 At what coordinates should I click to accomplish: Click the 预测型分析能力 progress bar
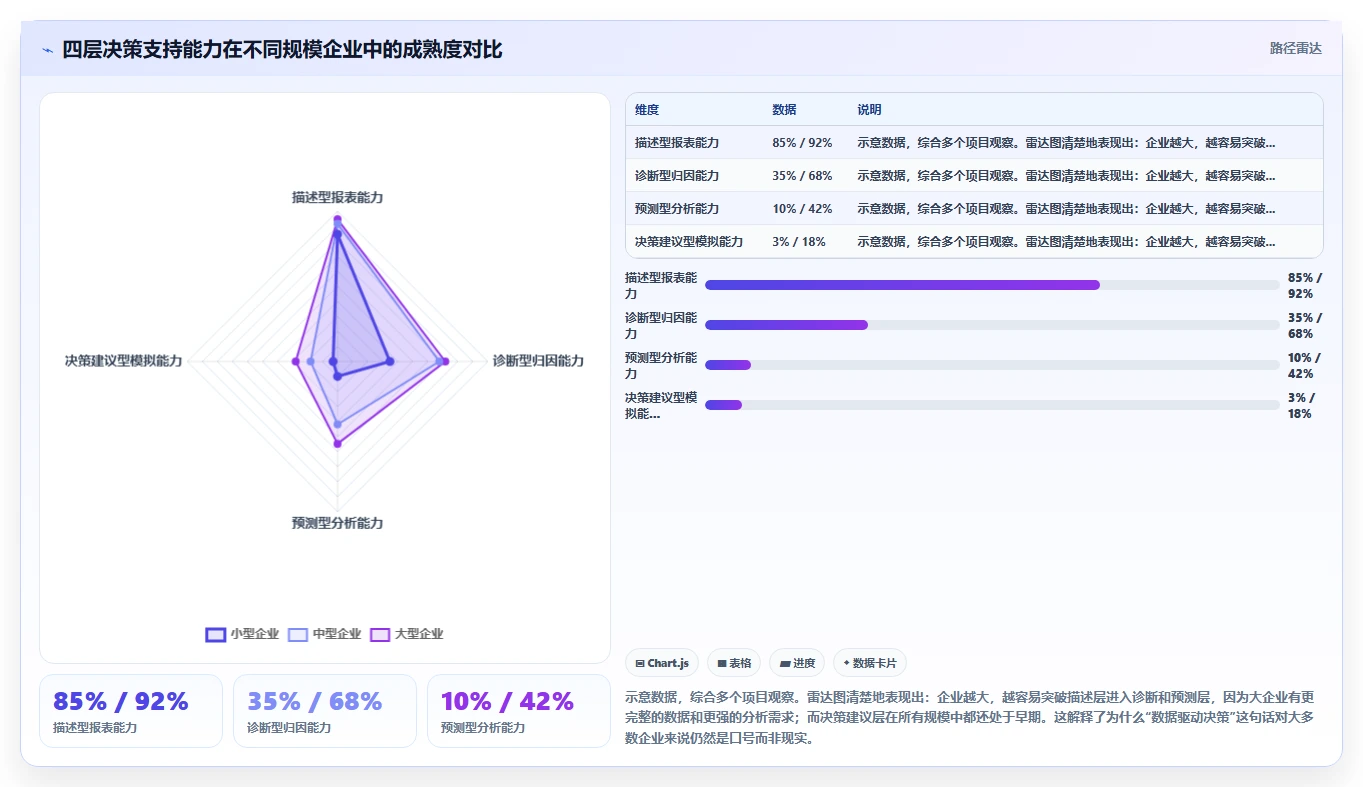pyautogui.click(x=992, y=365)
